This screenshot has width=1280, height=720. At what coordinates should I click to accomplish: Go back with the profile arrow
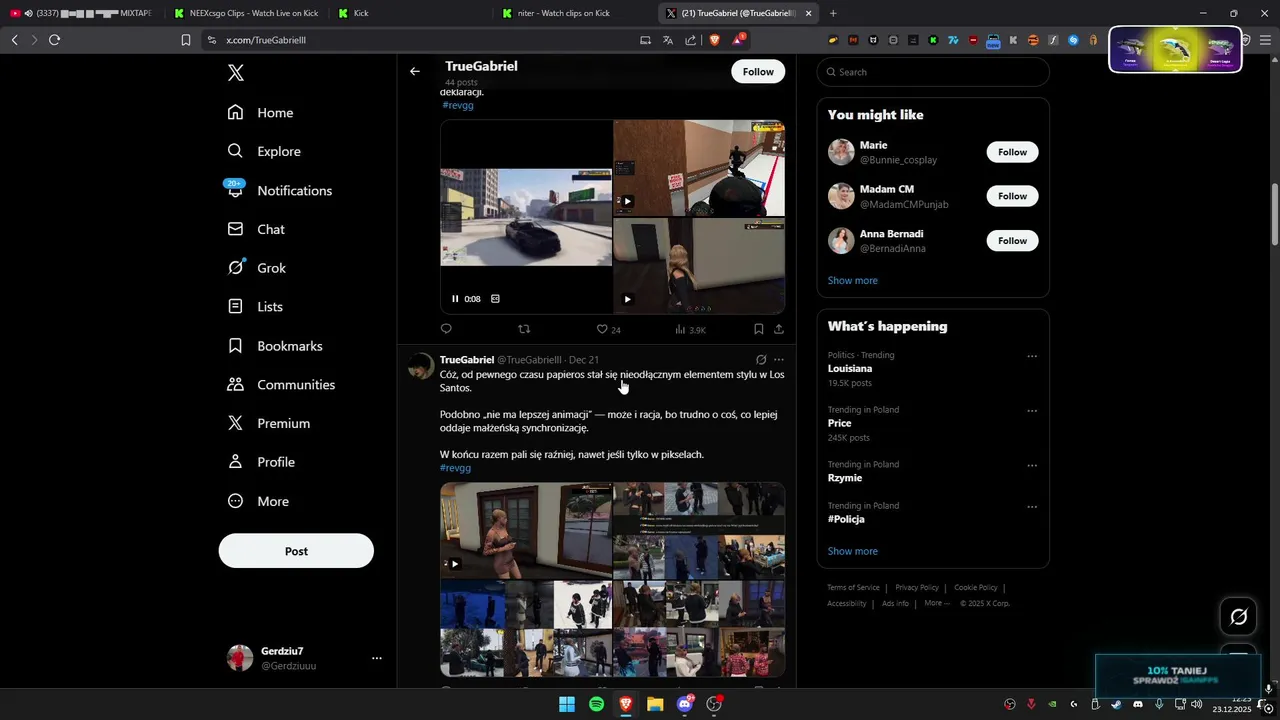click(415, 71)
